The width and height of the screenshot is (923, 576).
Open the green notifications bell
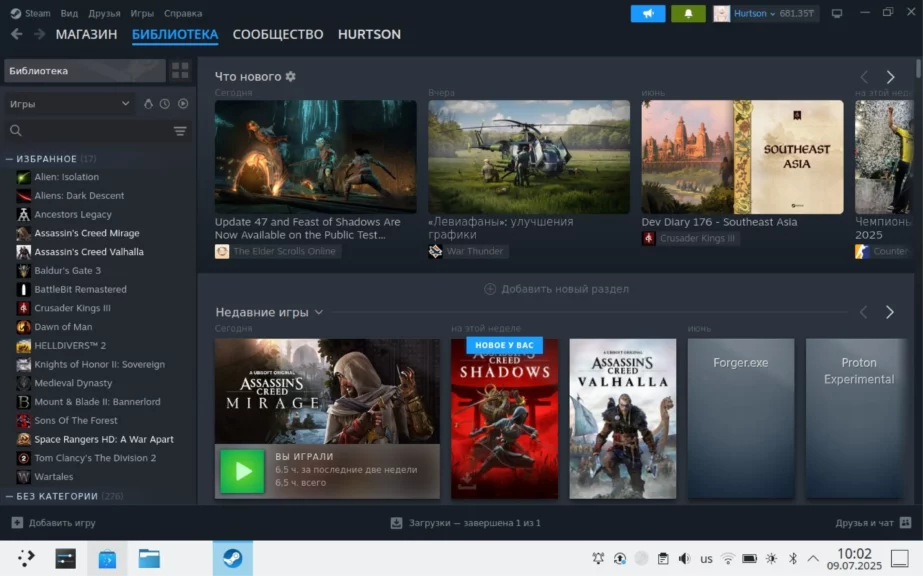coord(688,13)
